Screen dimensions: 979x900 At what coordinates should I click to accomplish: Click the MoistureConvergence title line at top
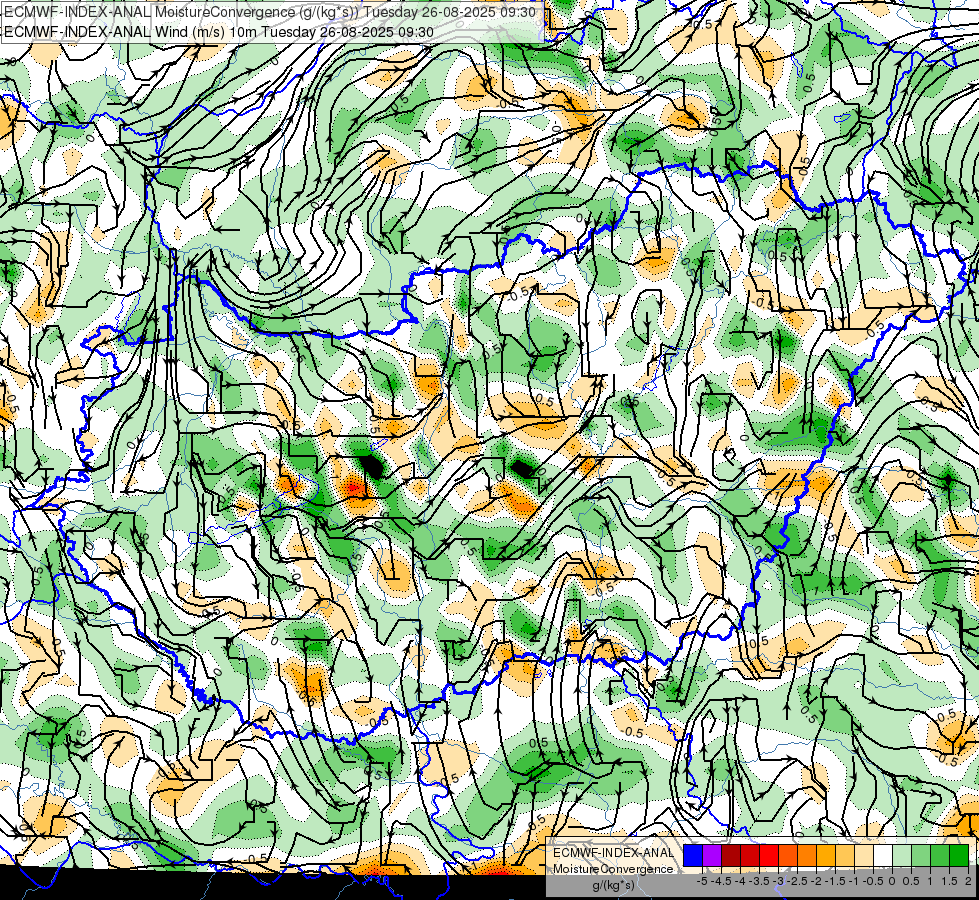pos(270,12)
